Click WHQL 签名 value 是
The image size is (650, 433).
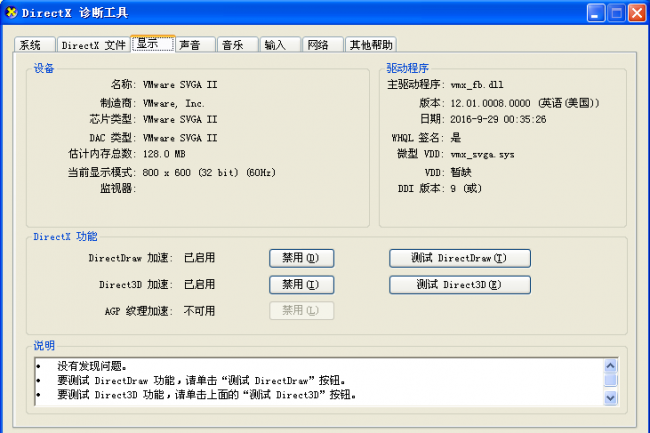click(x=456, y=138)
